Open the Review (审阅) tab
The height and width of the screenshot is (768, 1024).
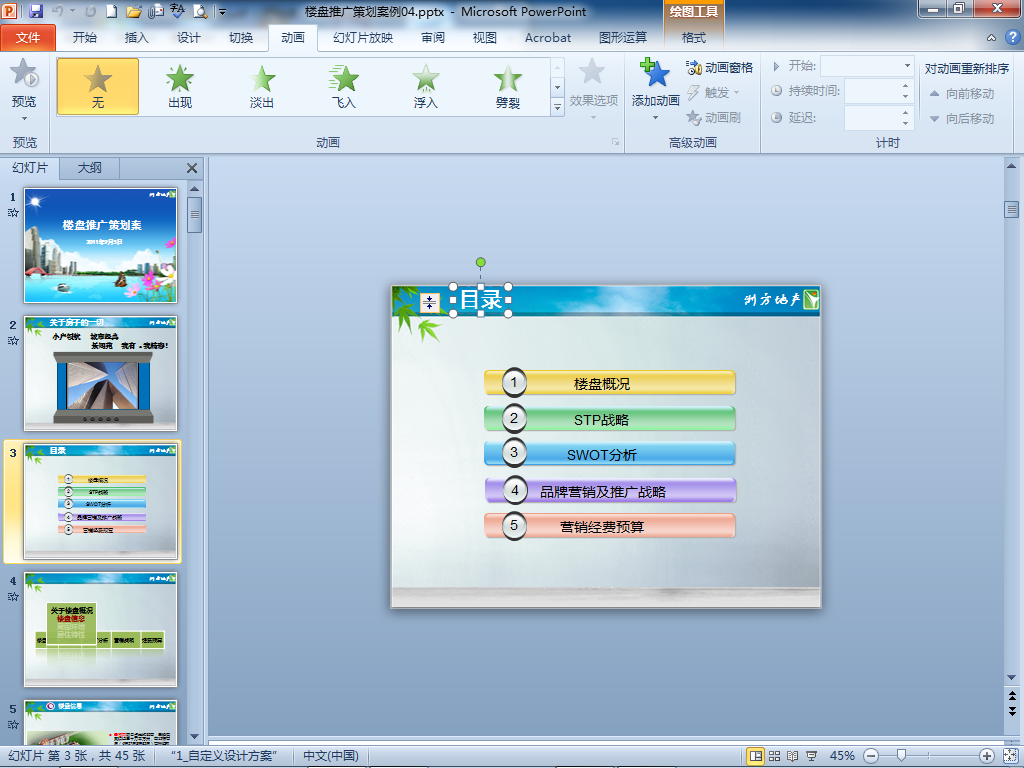point(433,37)
